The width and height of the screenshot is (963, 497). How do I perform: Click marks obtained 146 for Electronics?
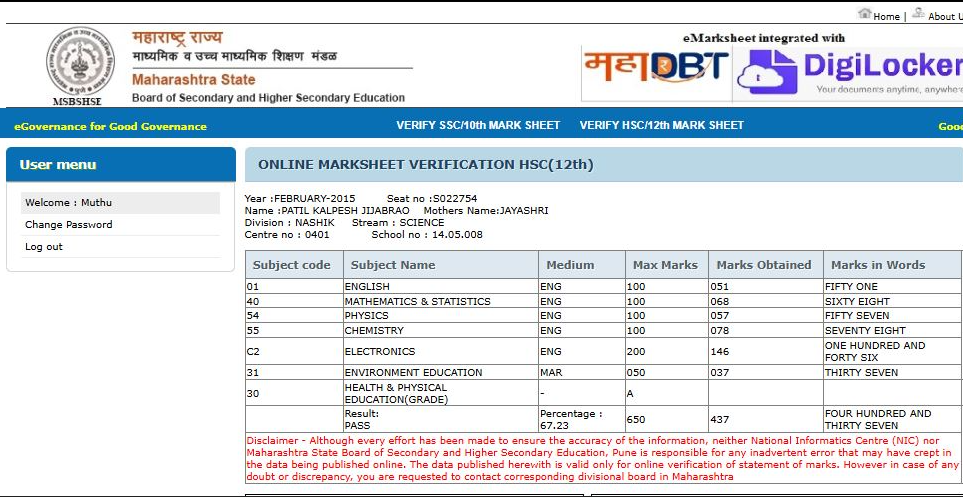pyautogui.click(x=765, y=351)
